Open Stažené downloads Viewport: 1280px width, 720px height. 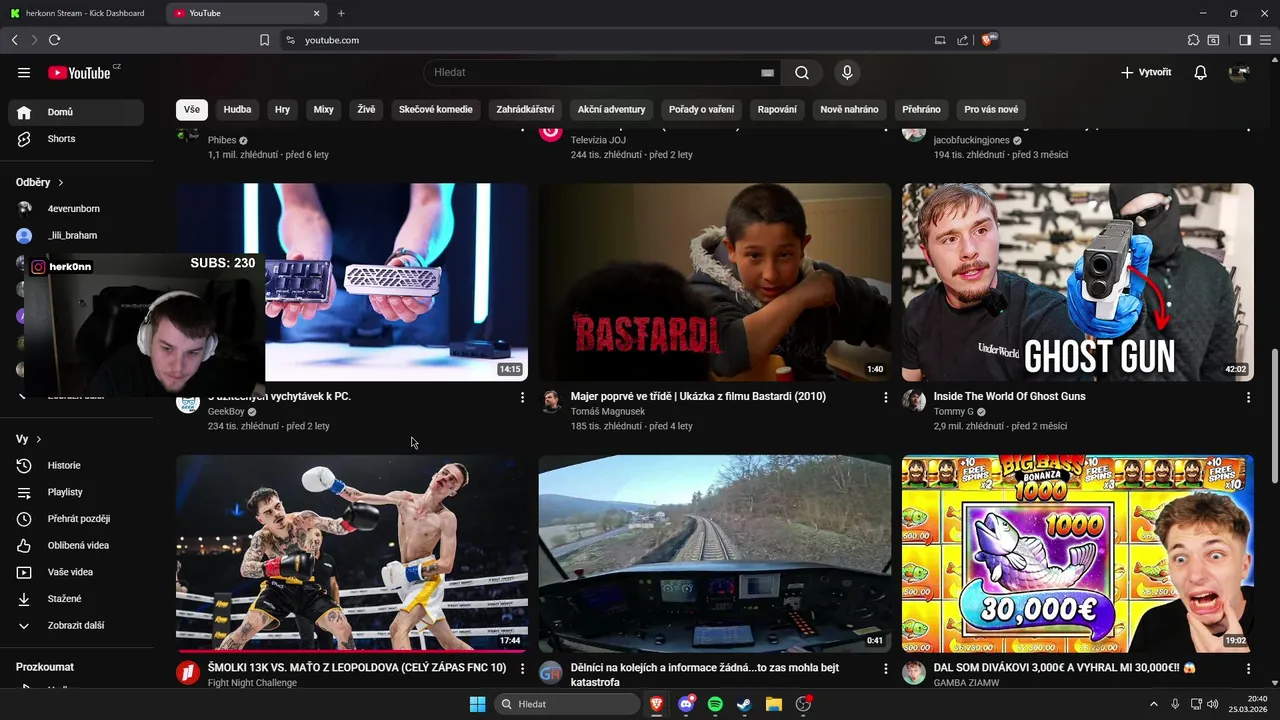pyautogui.click(x=76, y=599)
